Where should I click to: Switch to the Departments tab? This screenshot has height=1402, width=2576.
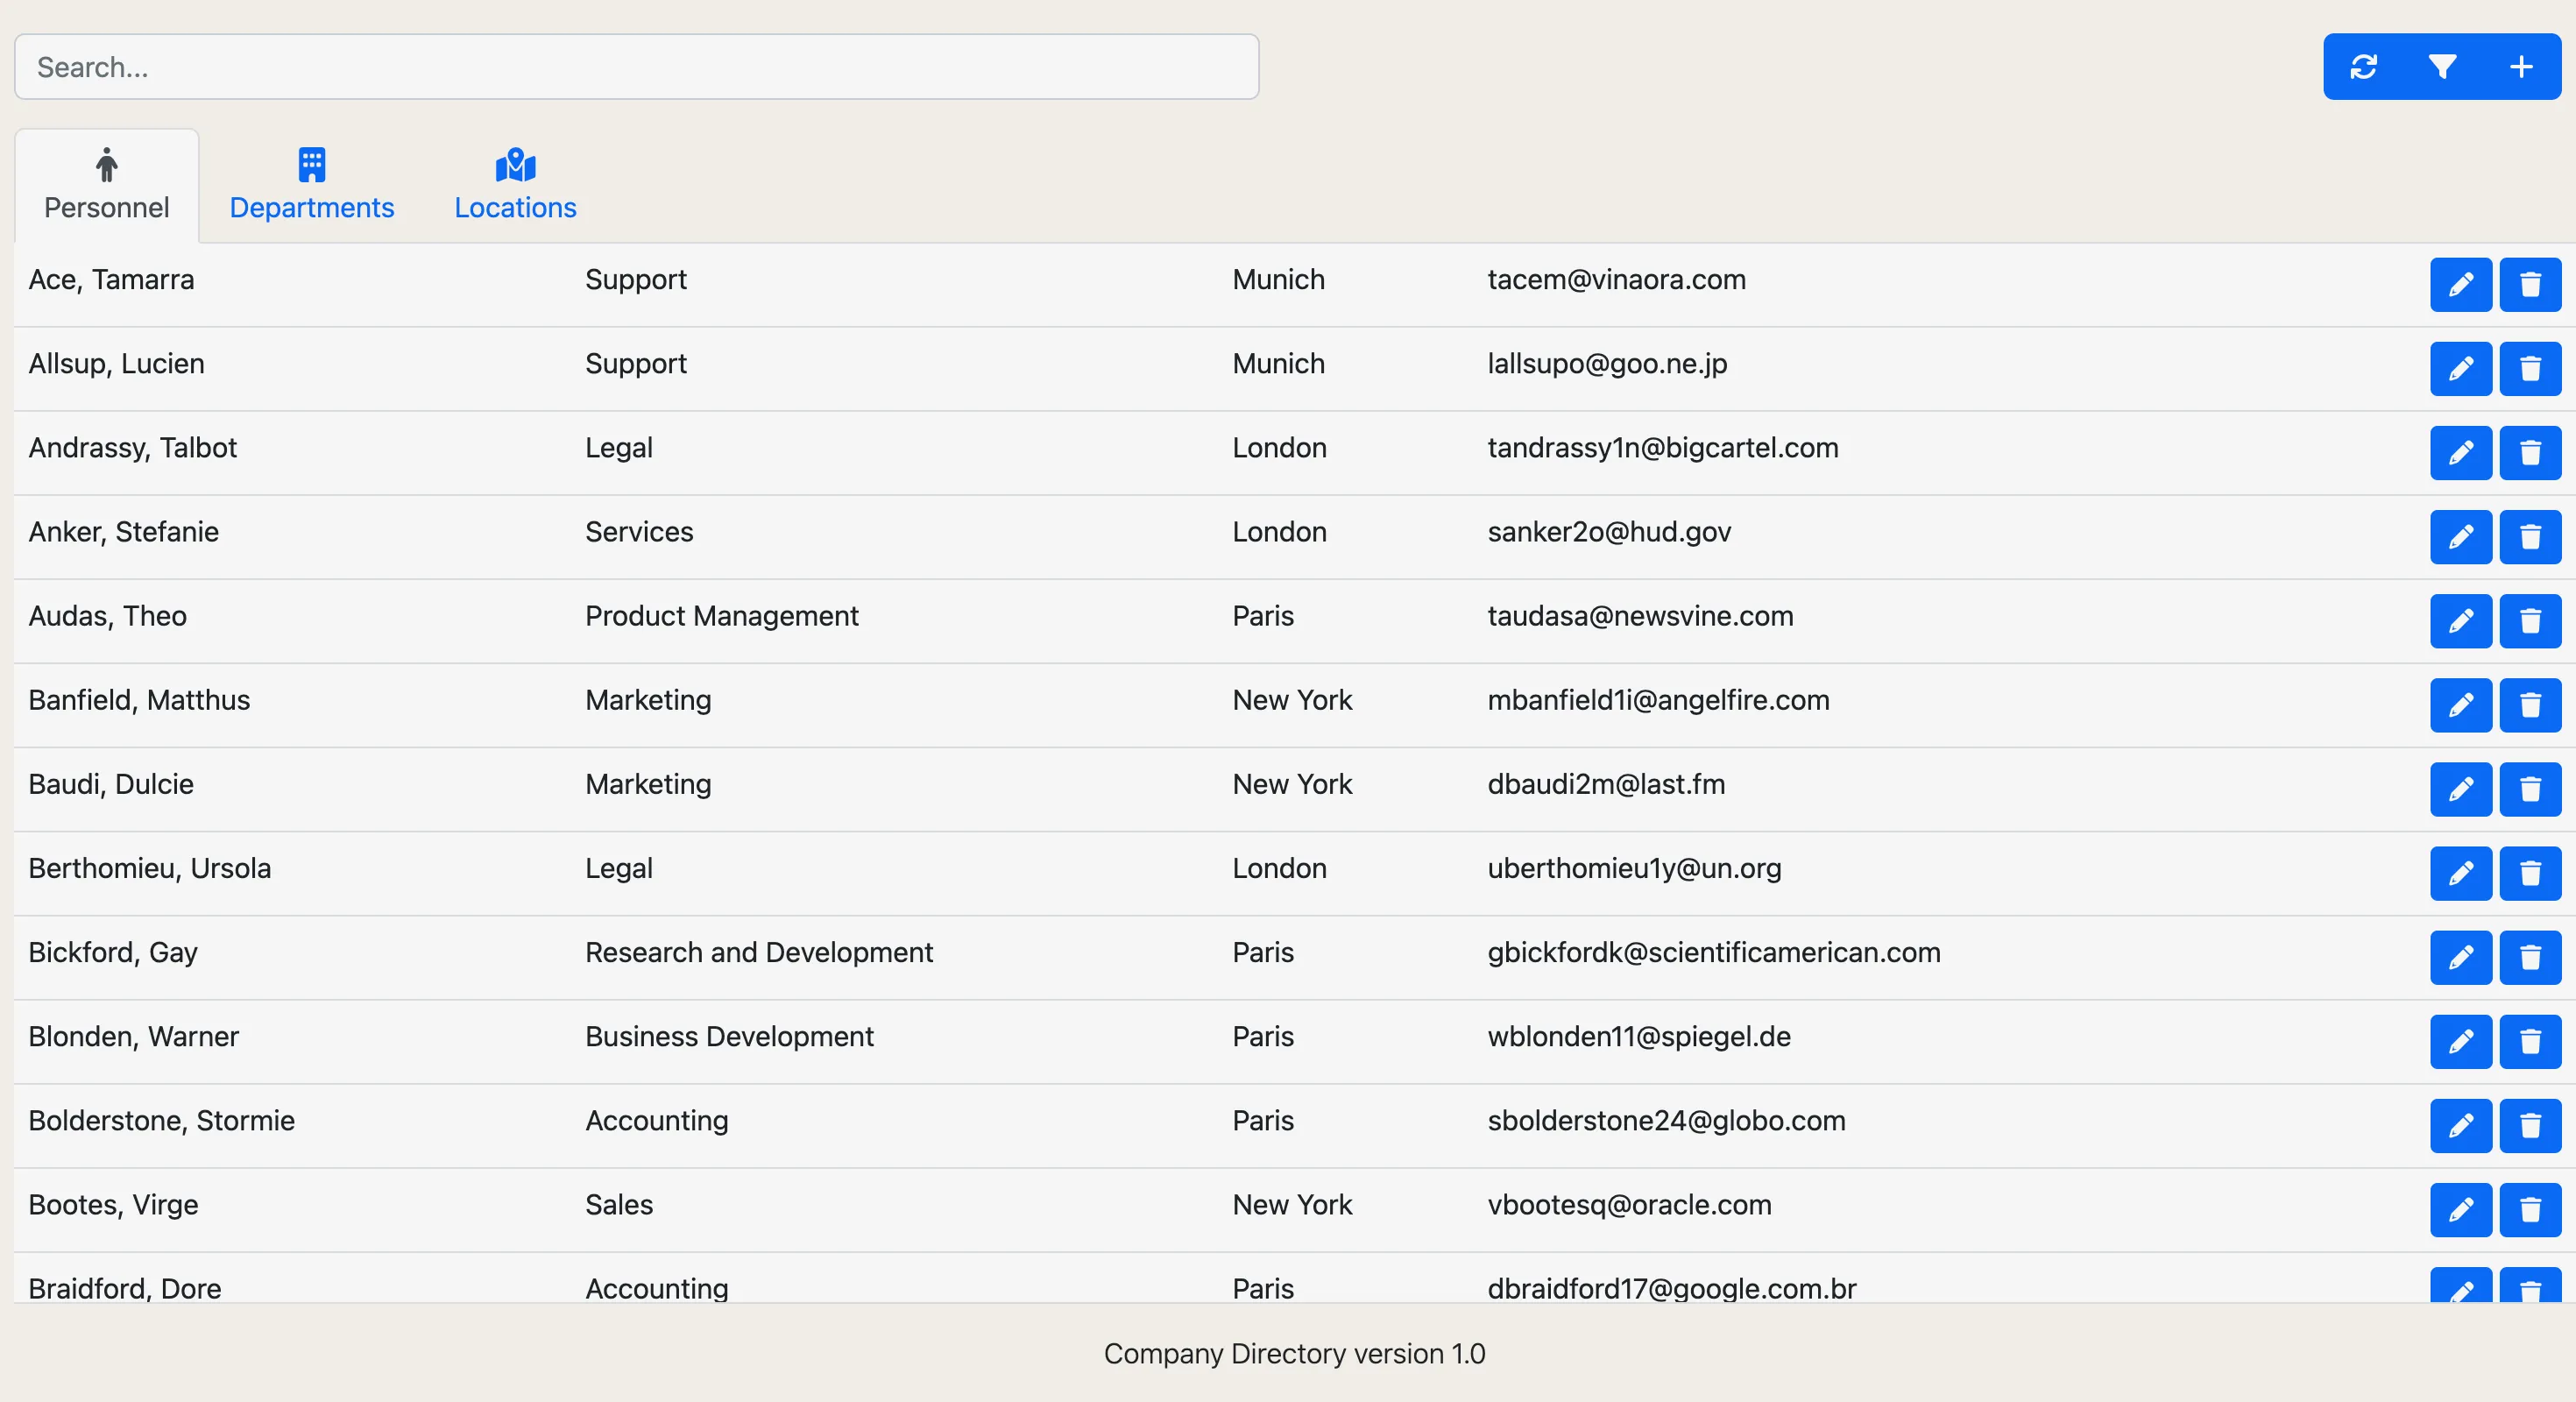311,208
